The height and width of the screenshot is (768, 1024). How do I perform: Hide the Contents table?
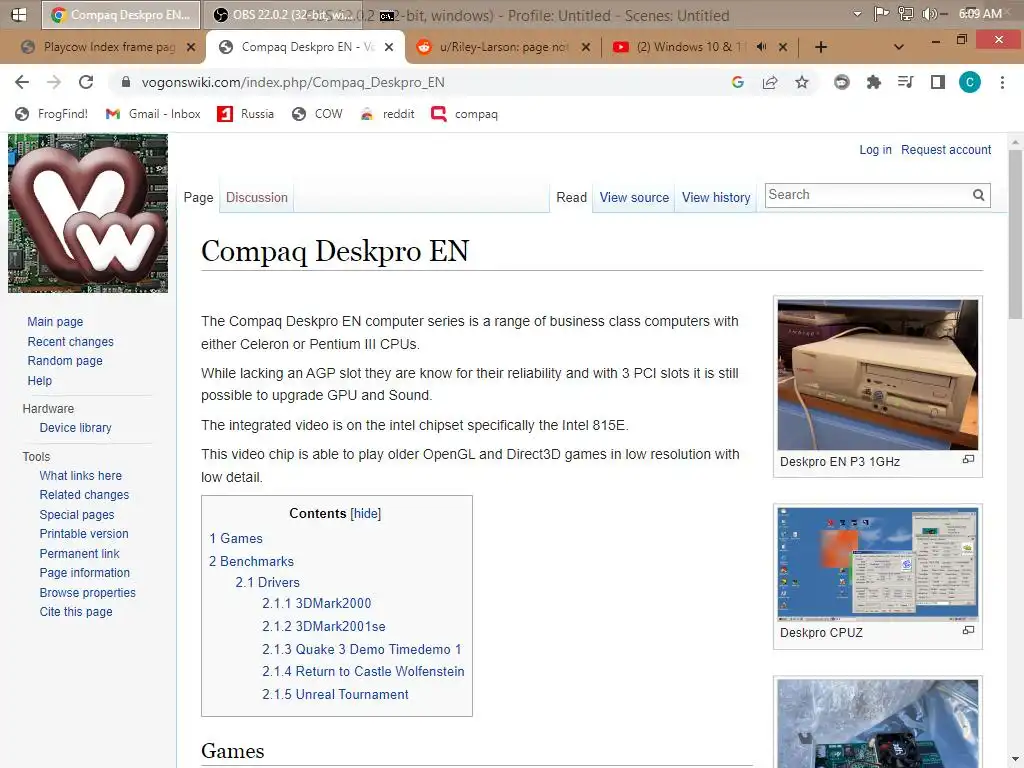click(366, 513)
